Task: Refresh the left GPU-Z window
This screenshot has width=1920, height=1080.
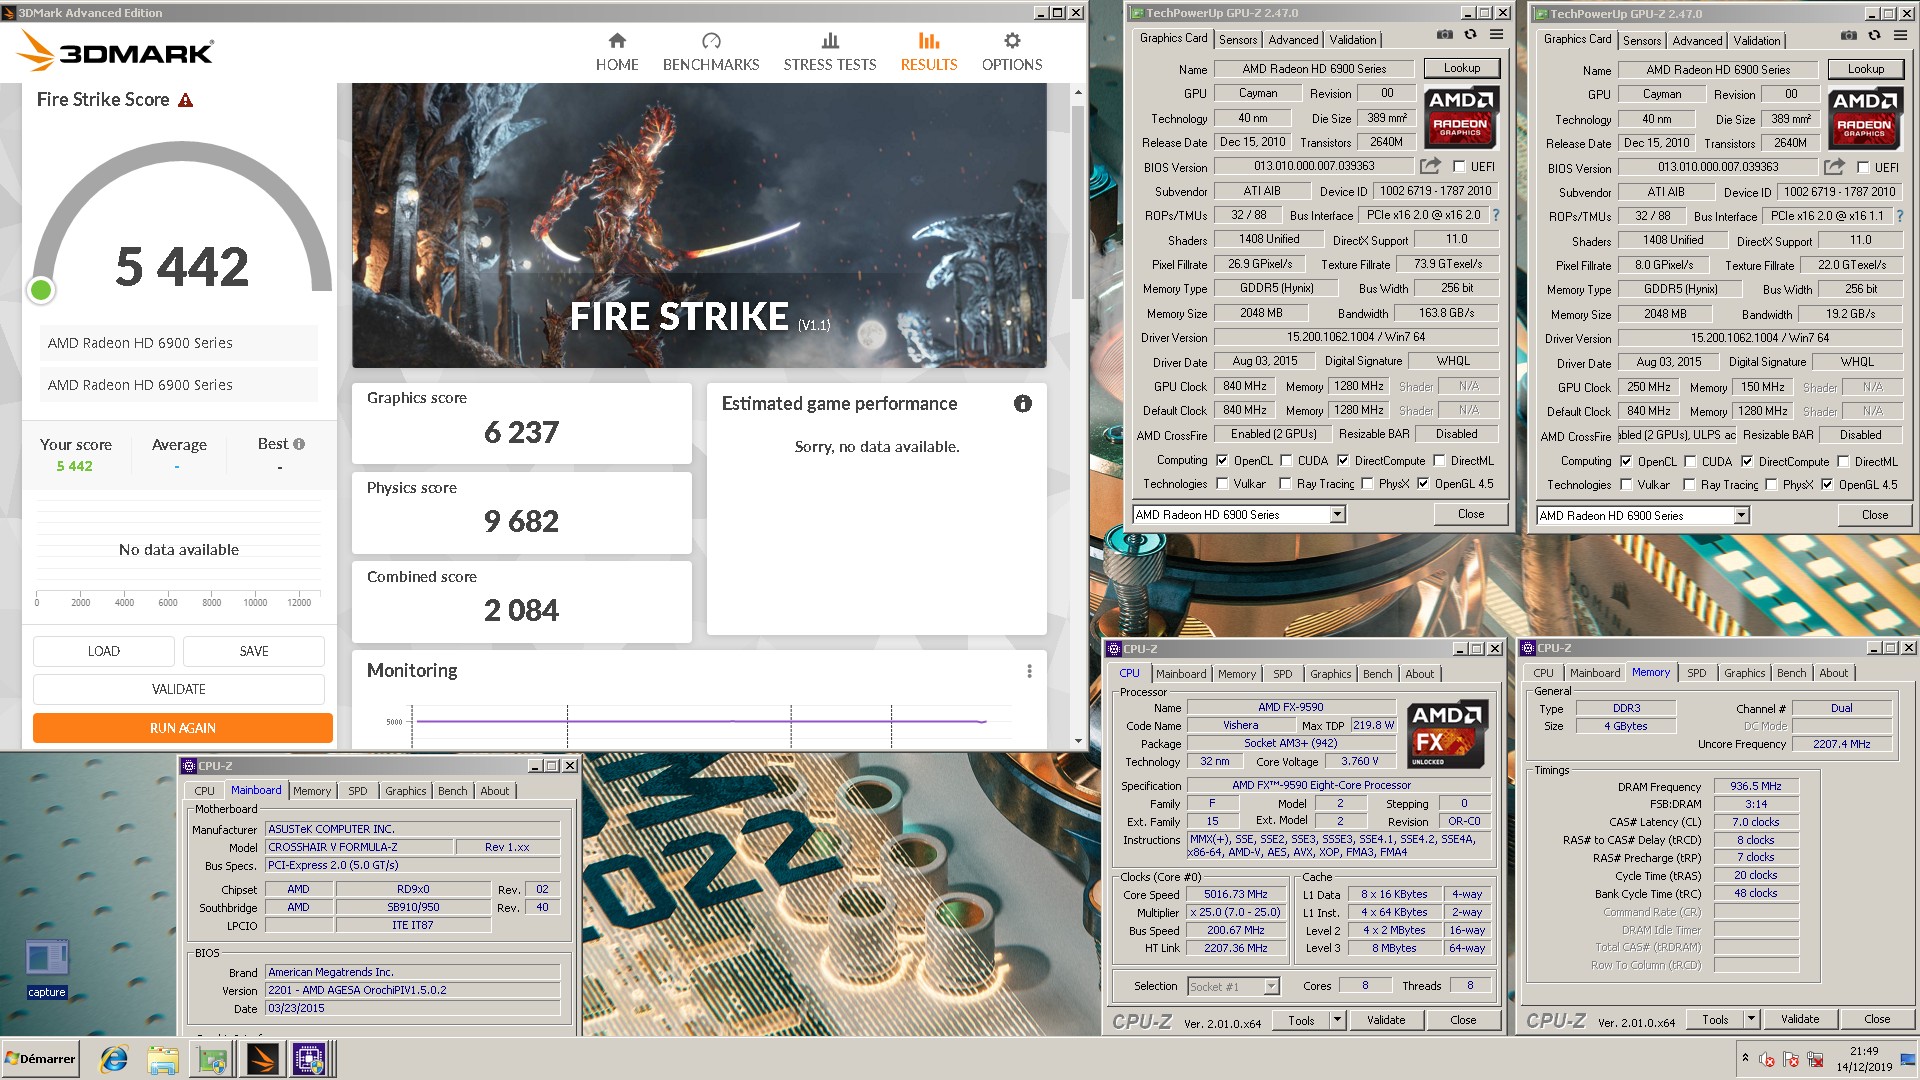Action: [x=1470, y=34]
